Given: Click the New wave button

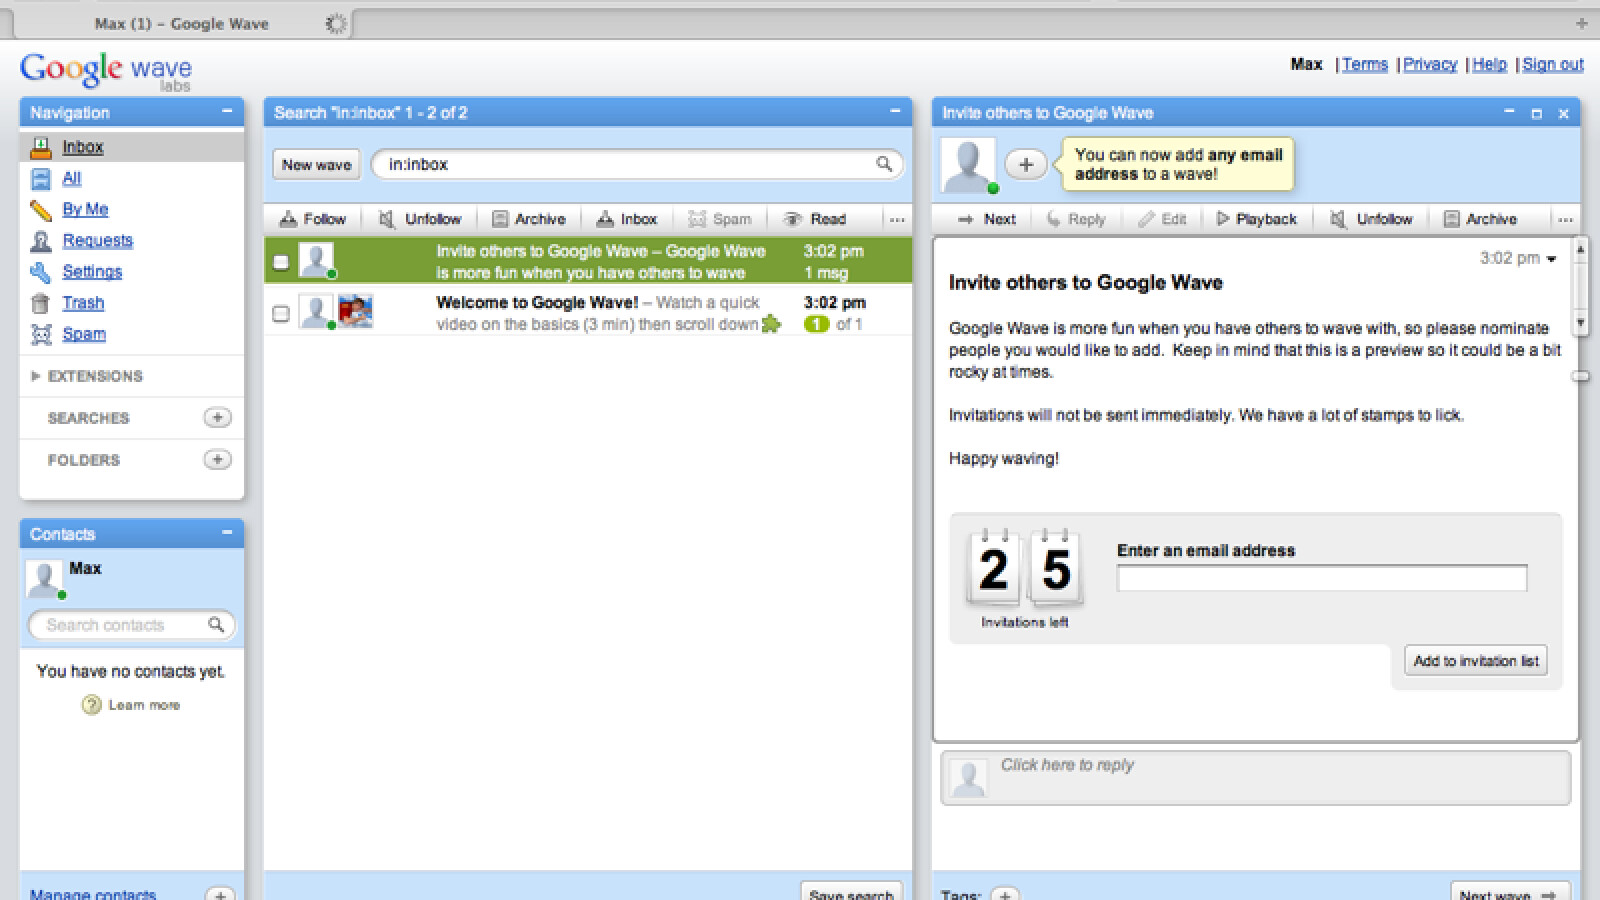Looking at the screenshot, I should [x=316, y=165].
